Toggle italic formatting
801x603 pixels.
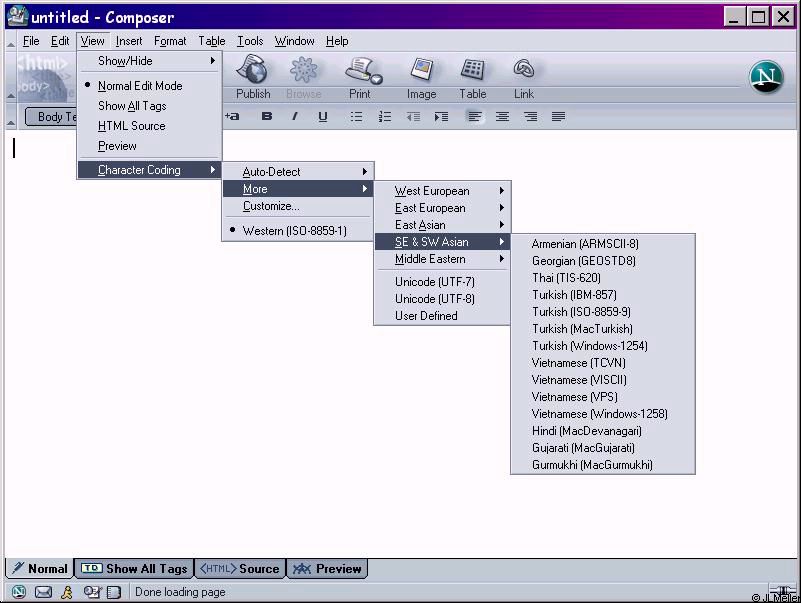click(x=294, y=117)
